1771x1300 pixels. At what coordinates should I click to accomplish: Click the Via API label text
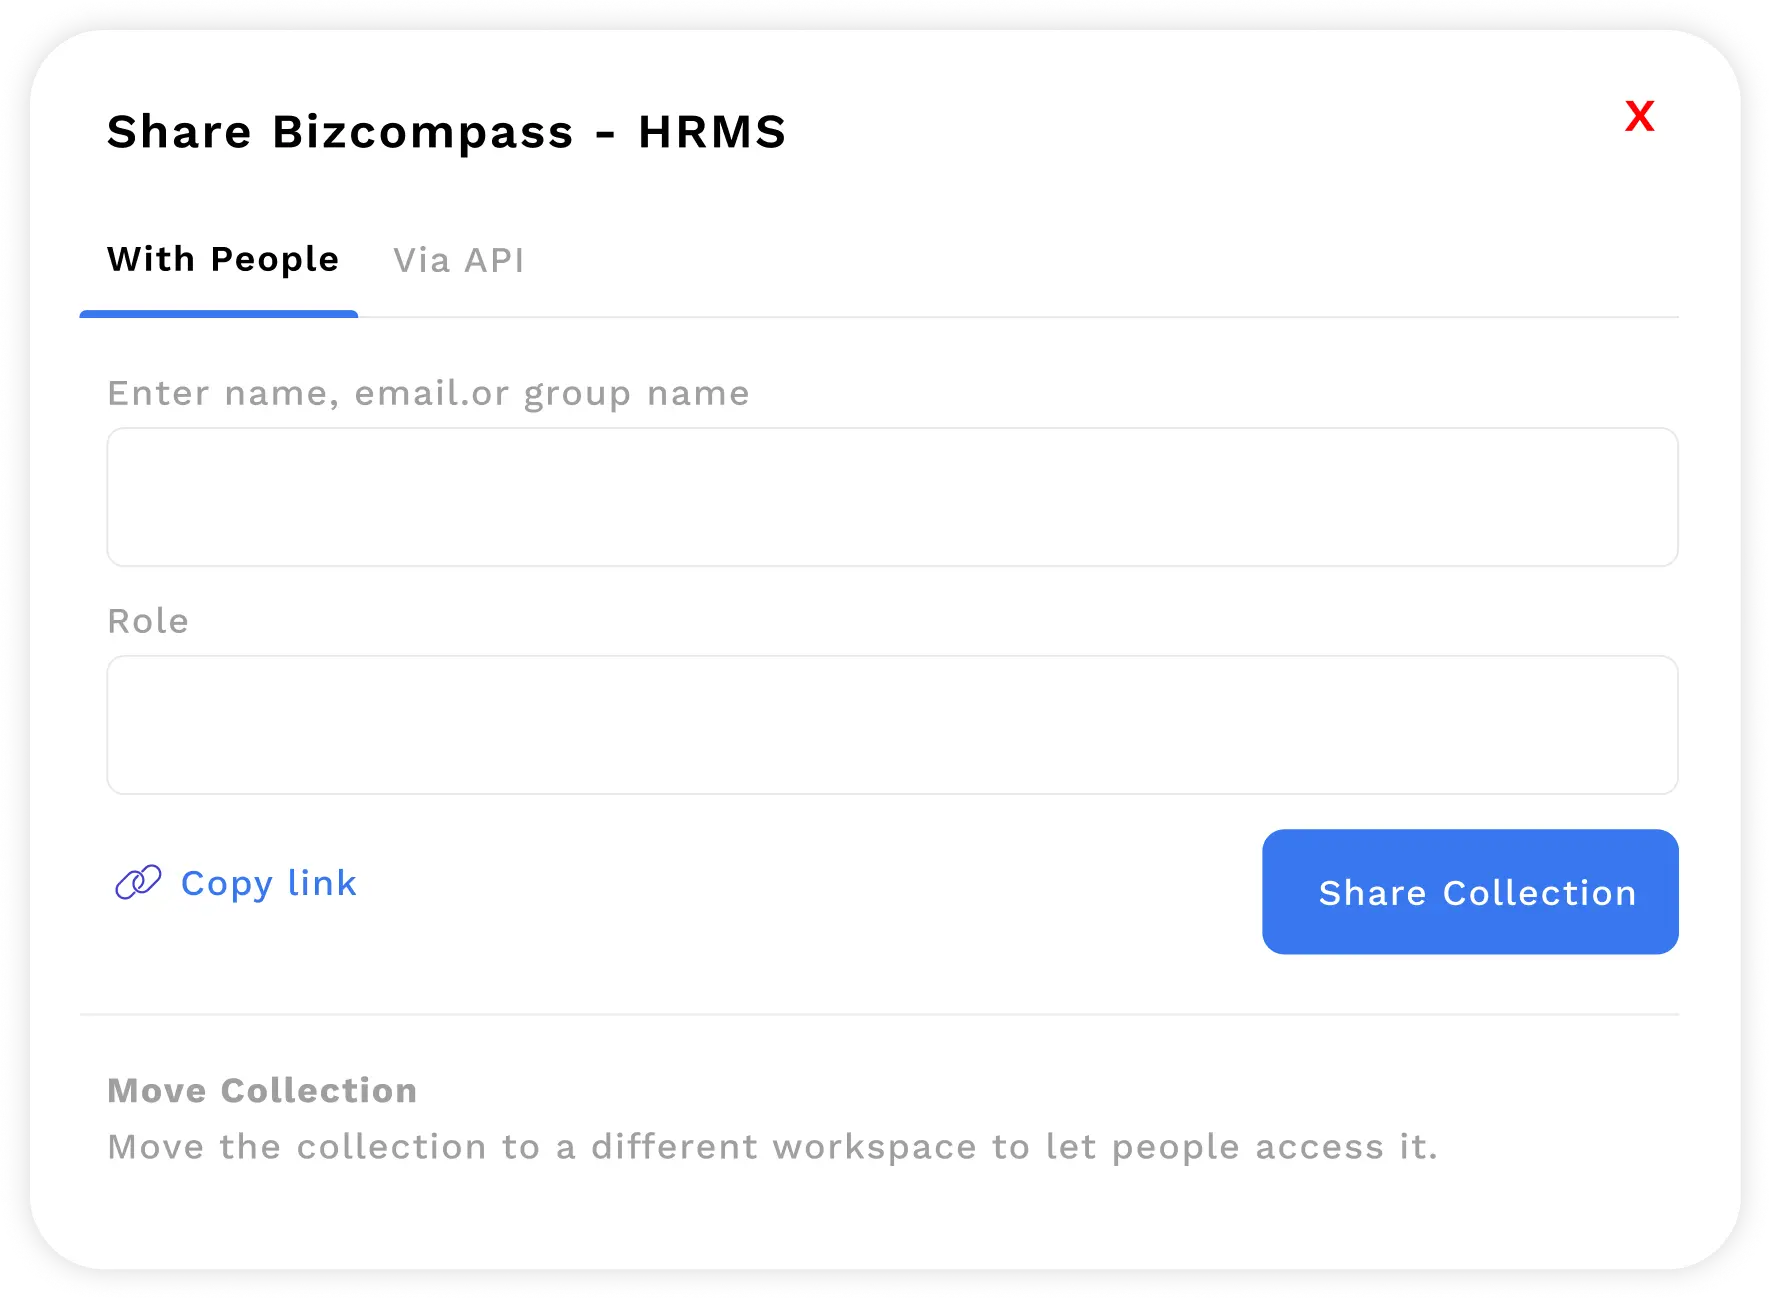point(460,261)
